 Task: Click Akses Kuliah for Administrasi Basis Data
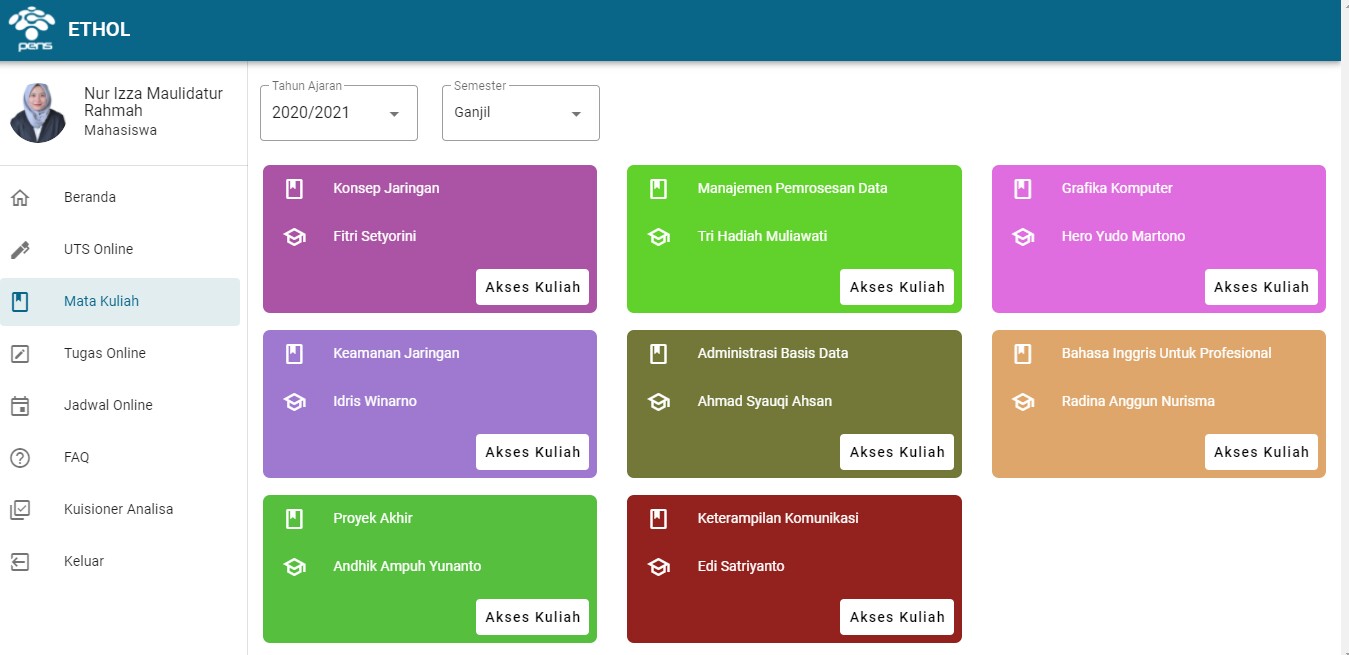(x=897, y=452)
